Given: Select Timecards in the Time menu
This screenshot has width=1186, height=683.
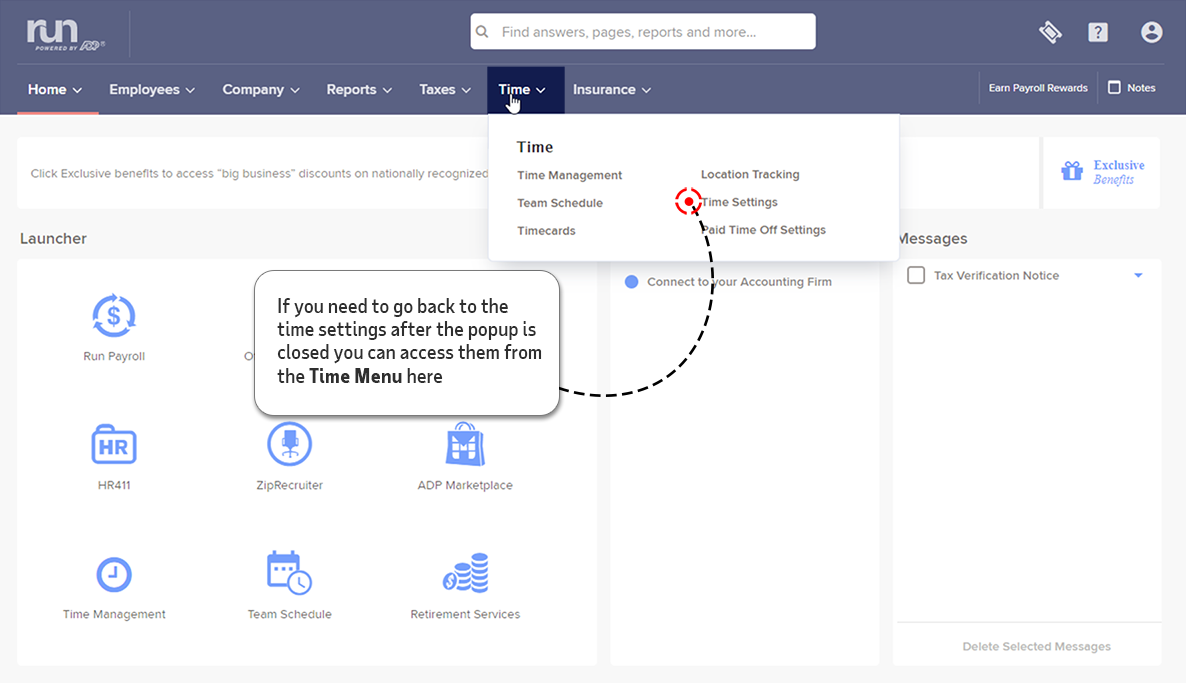Looking at the screenshot, I should coord(546,231).
